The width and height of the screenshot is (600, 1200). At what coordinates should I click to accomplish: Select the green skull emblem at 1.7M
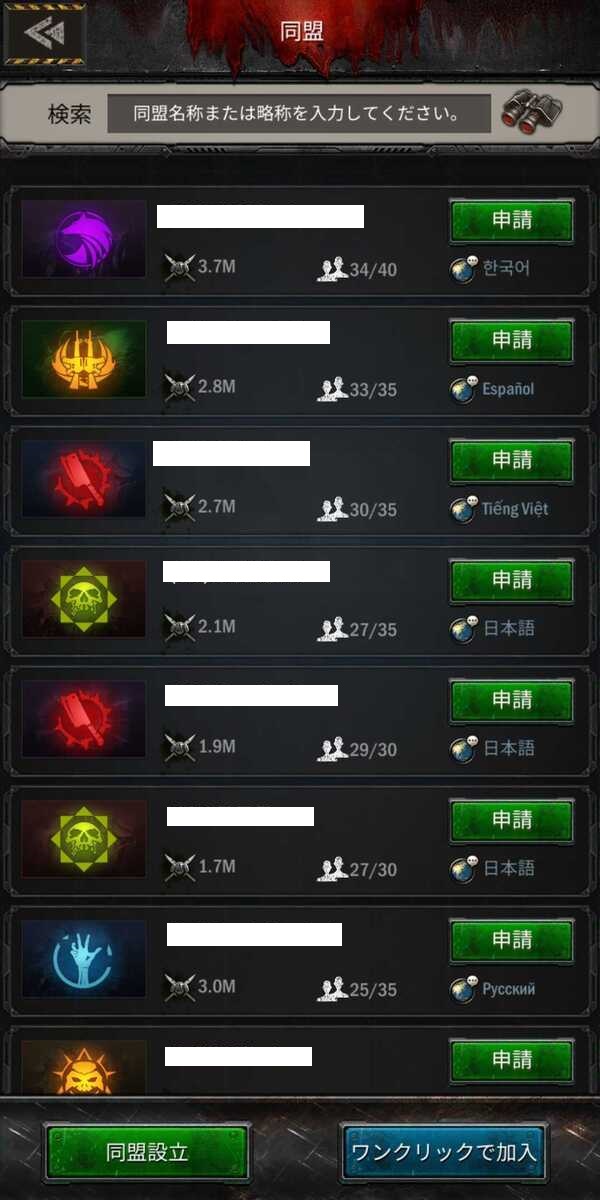[84, 839]
